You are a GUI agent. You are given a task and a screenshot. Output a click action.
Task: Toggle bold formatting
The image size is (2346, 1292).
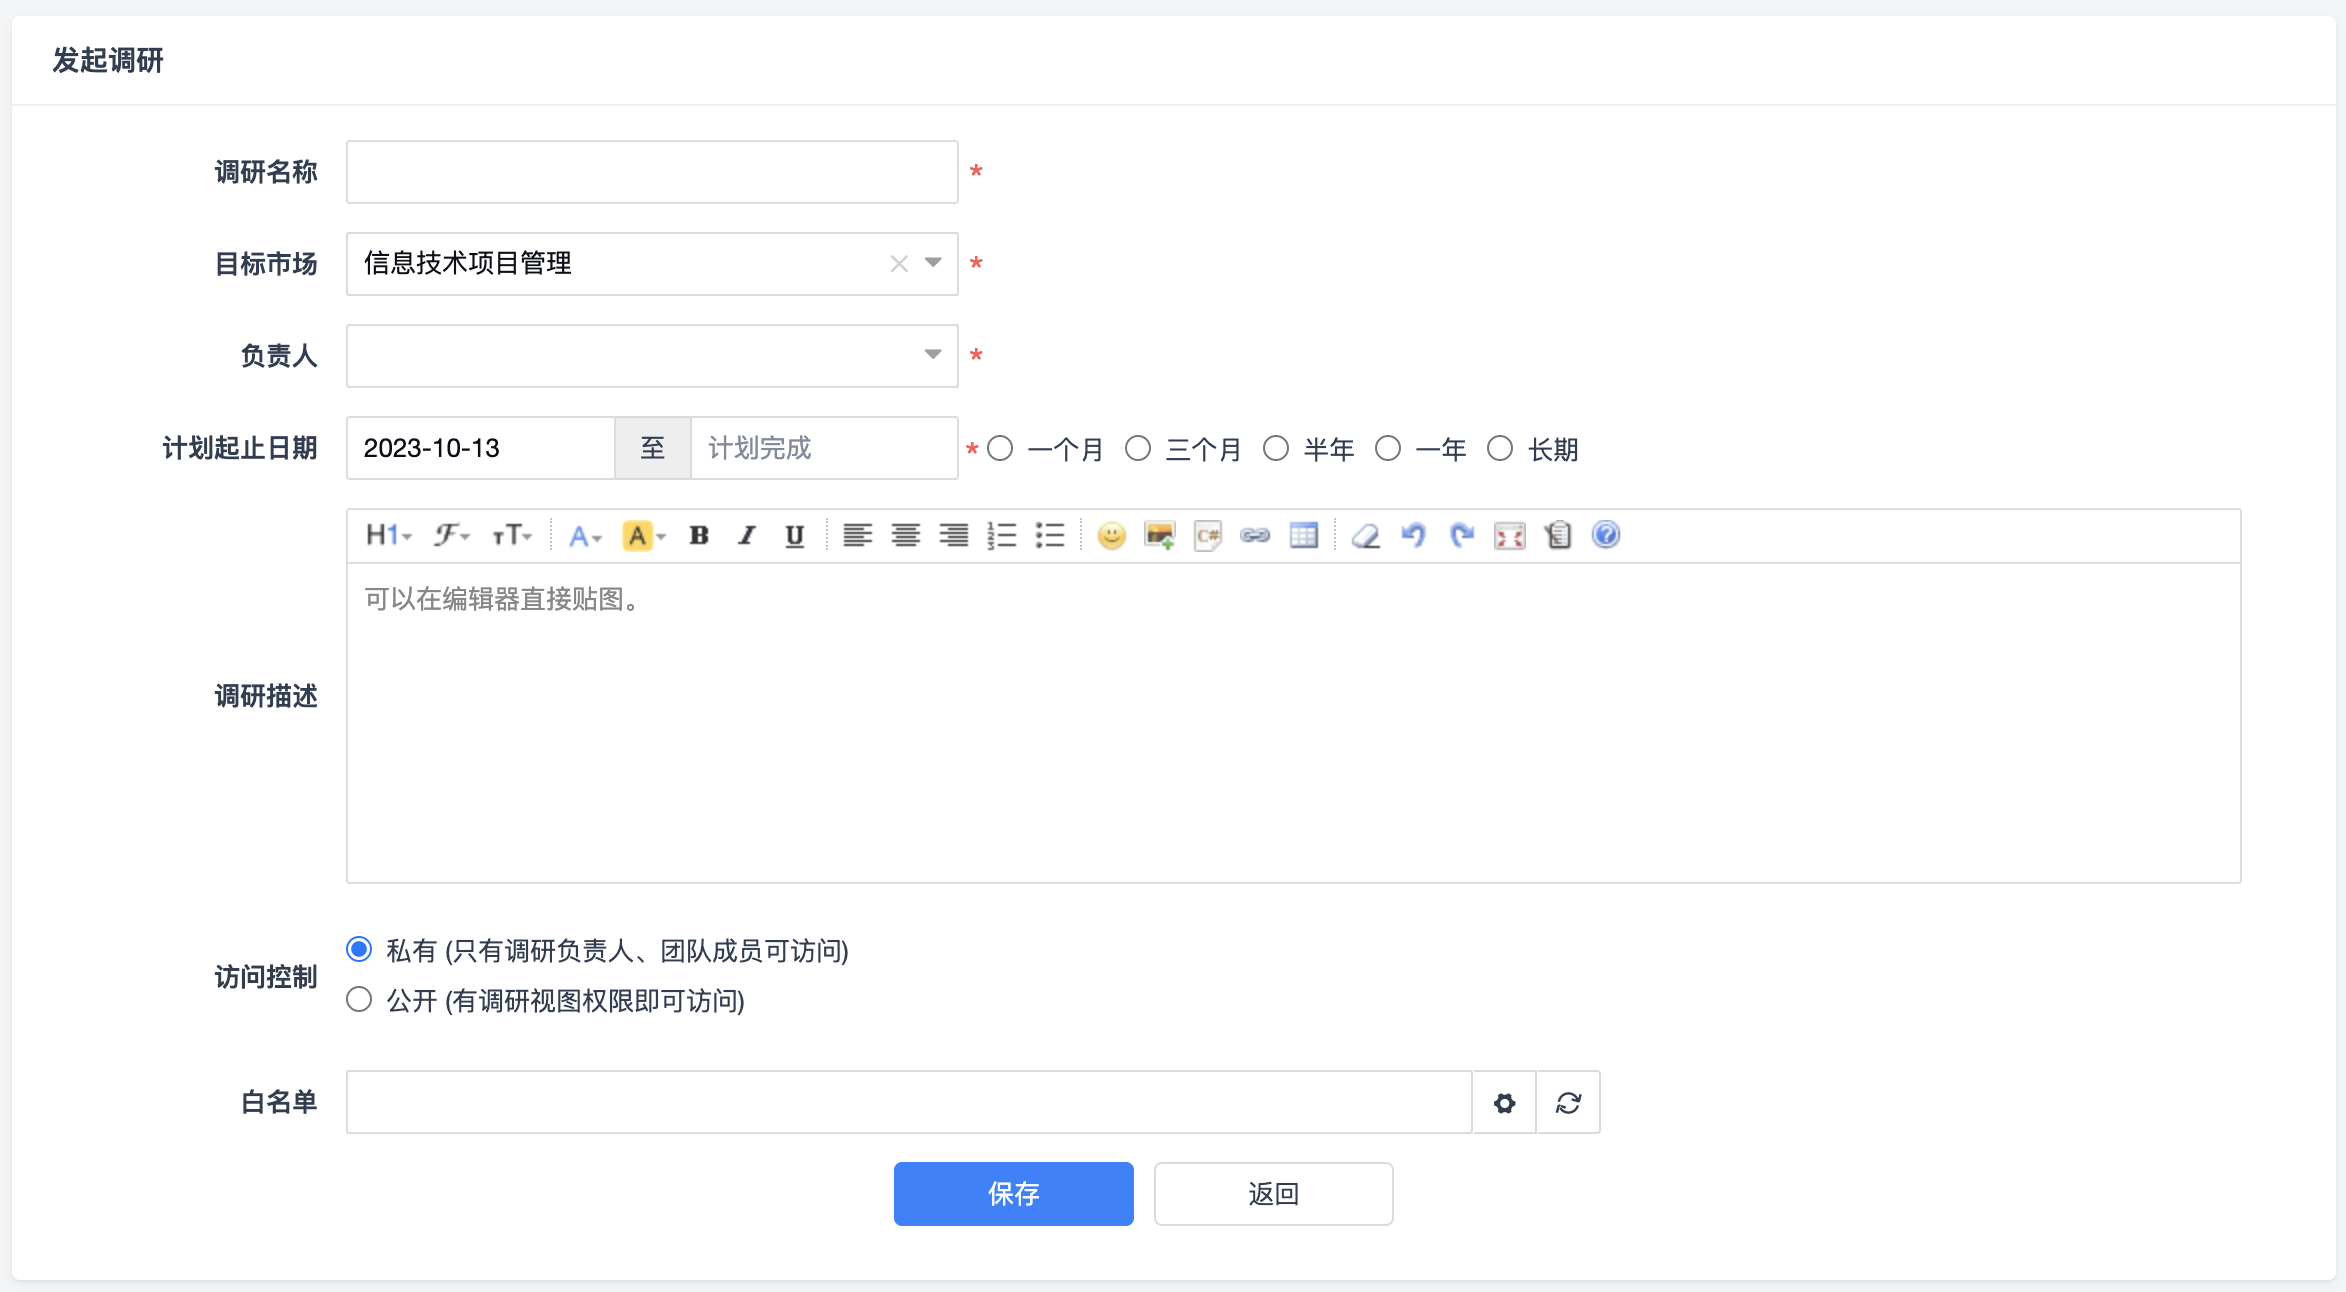[699, 536]
